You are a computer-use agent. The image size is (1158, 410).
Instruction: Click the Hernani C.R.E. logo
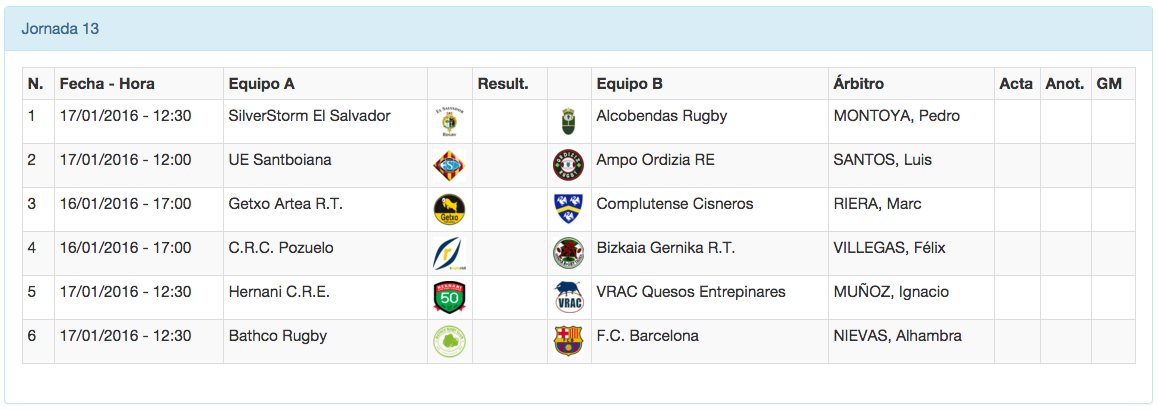[x=449, y=297]
